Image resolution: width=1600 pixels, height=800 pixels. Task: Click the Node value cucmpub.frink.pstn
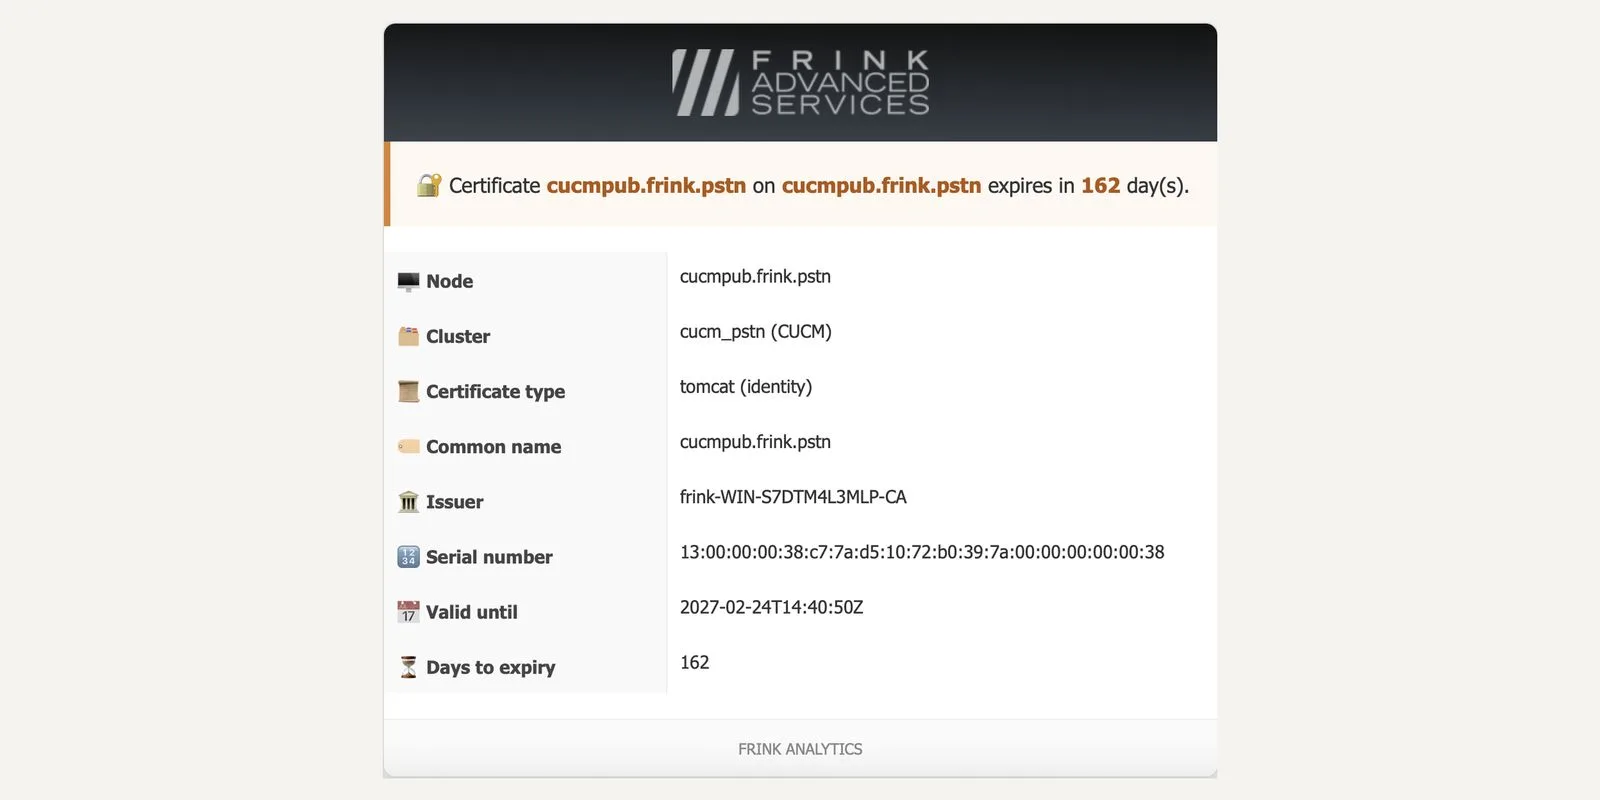(x=755, y=277)
